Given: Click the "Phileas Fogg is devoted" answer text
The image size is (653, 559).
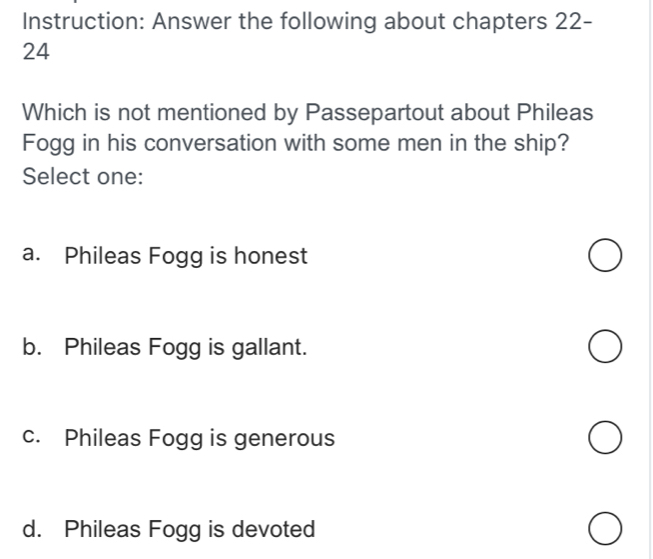Looking at the screenshot, I should 190,530.
